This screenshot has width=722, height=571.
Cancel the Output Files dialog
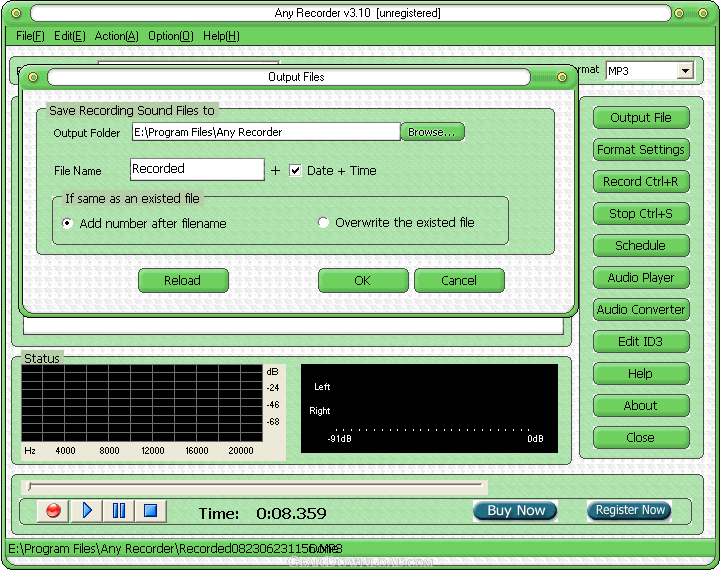[459, 280]
